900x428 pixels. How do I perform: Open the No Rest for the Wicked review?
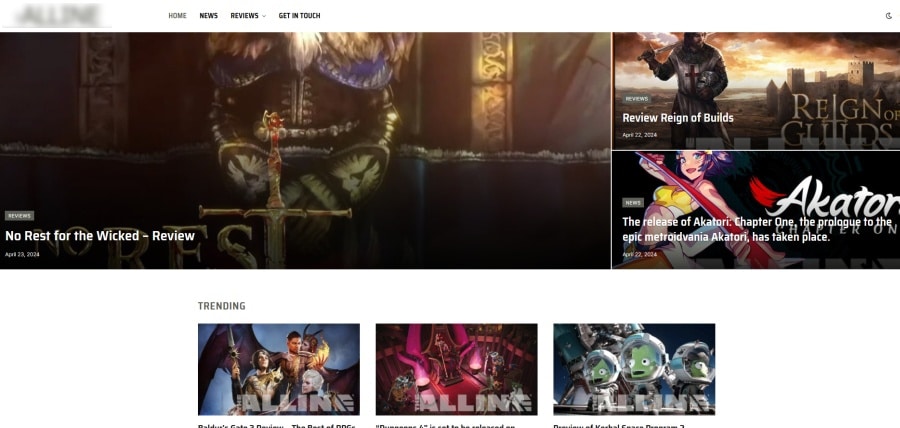(100, 236)
